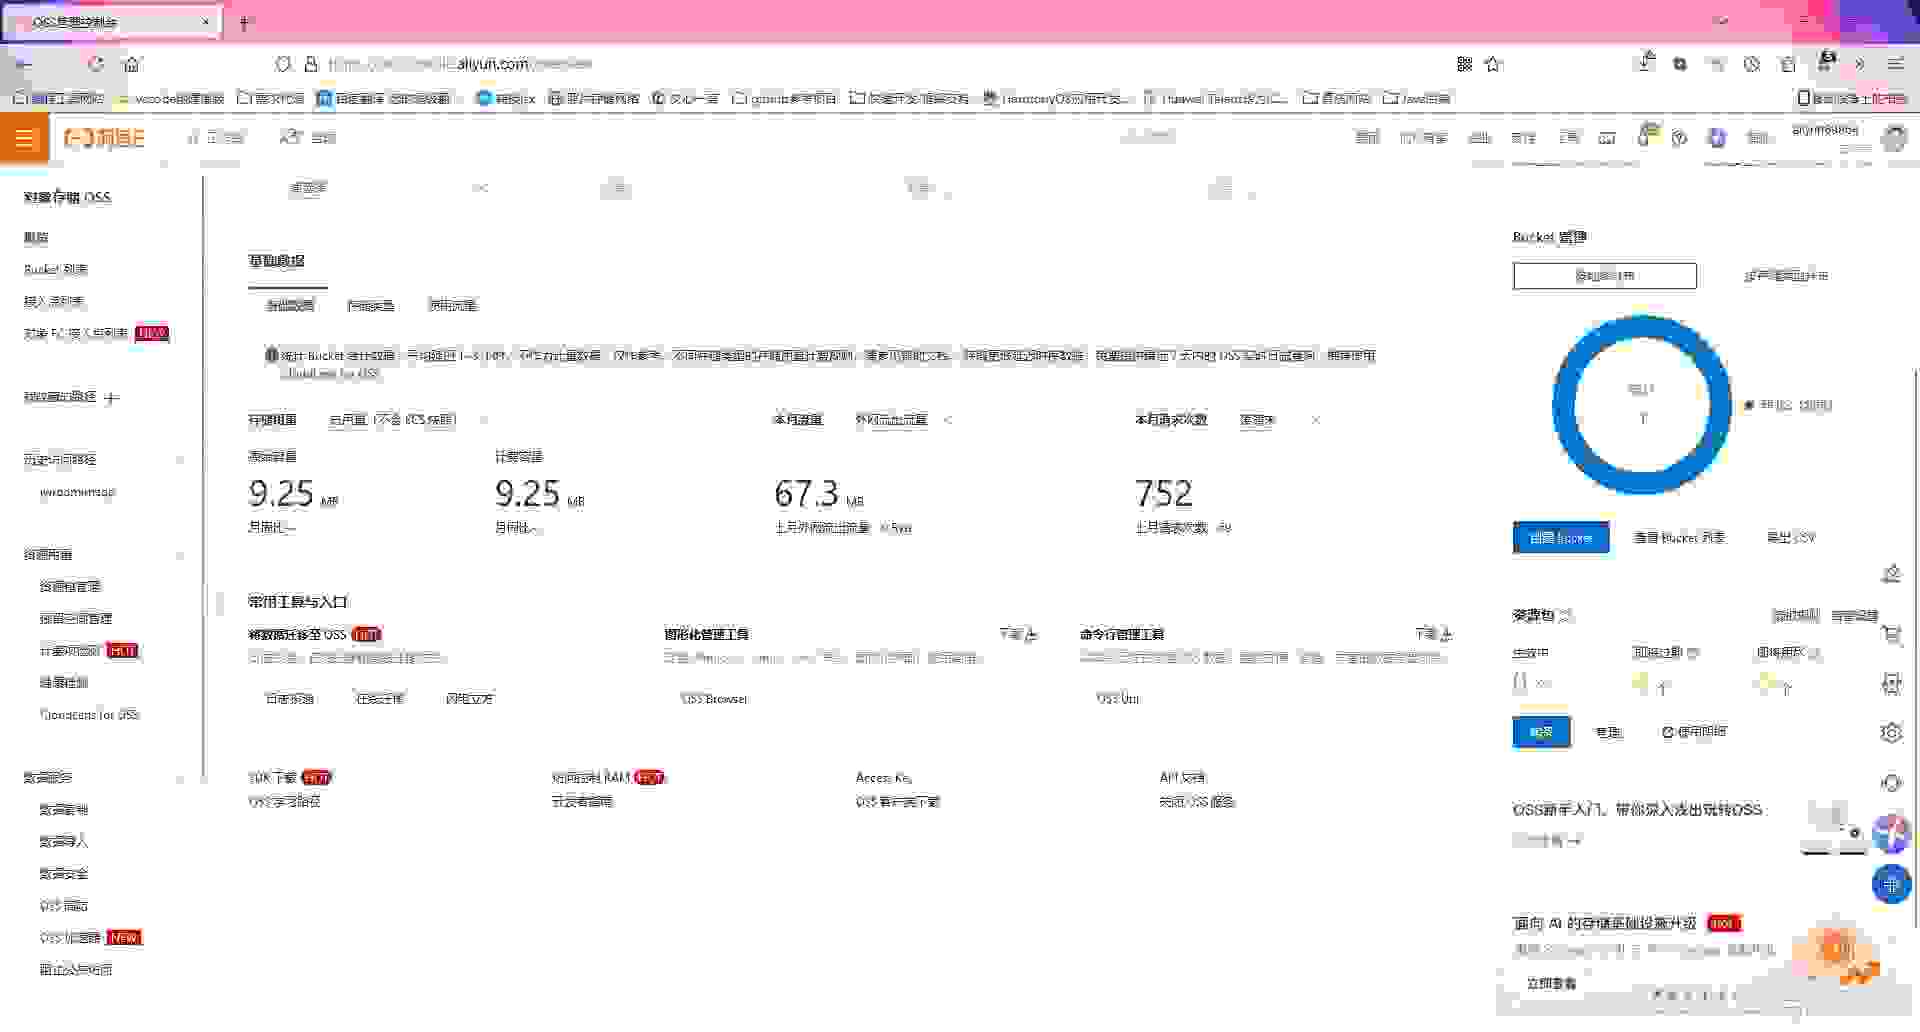
Task: Open the browser history clock icon
Action: pyautogui.click(x=1752, y=64)
